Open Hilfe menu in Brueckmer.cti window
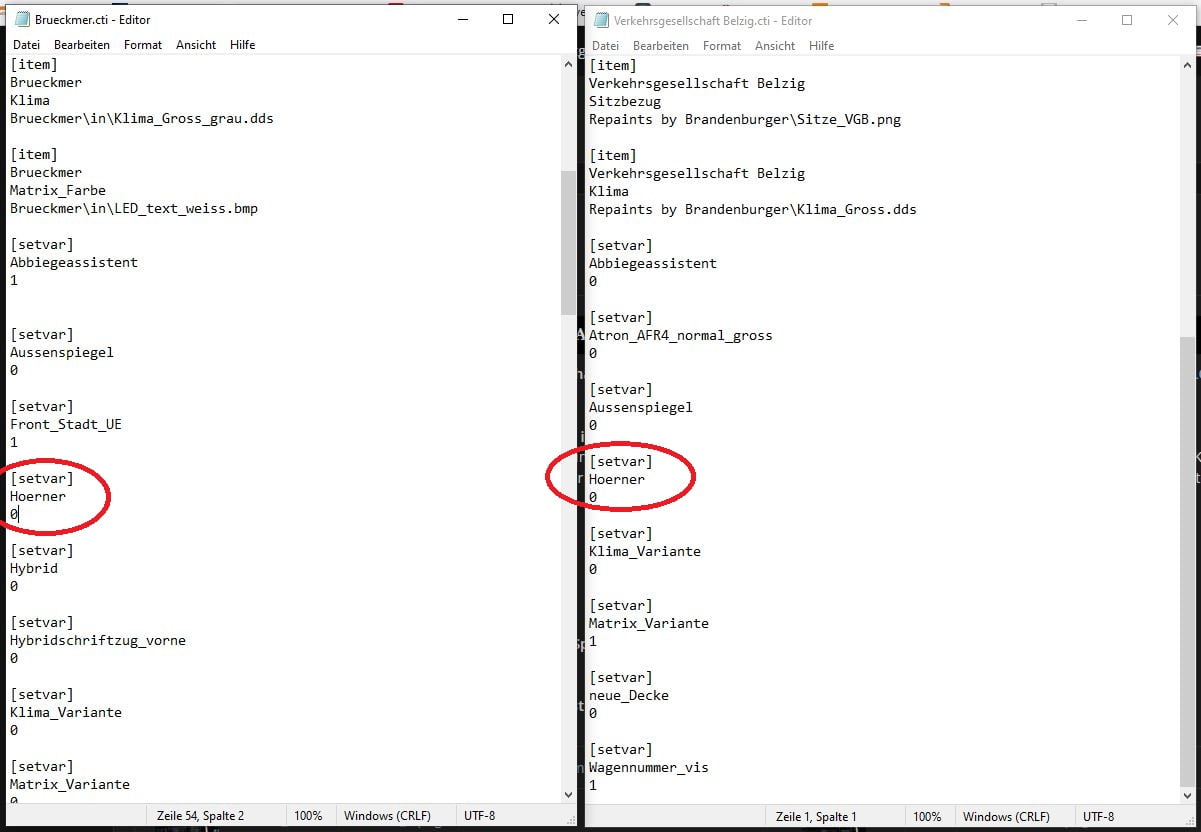 tap(242, 45)
